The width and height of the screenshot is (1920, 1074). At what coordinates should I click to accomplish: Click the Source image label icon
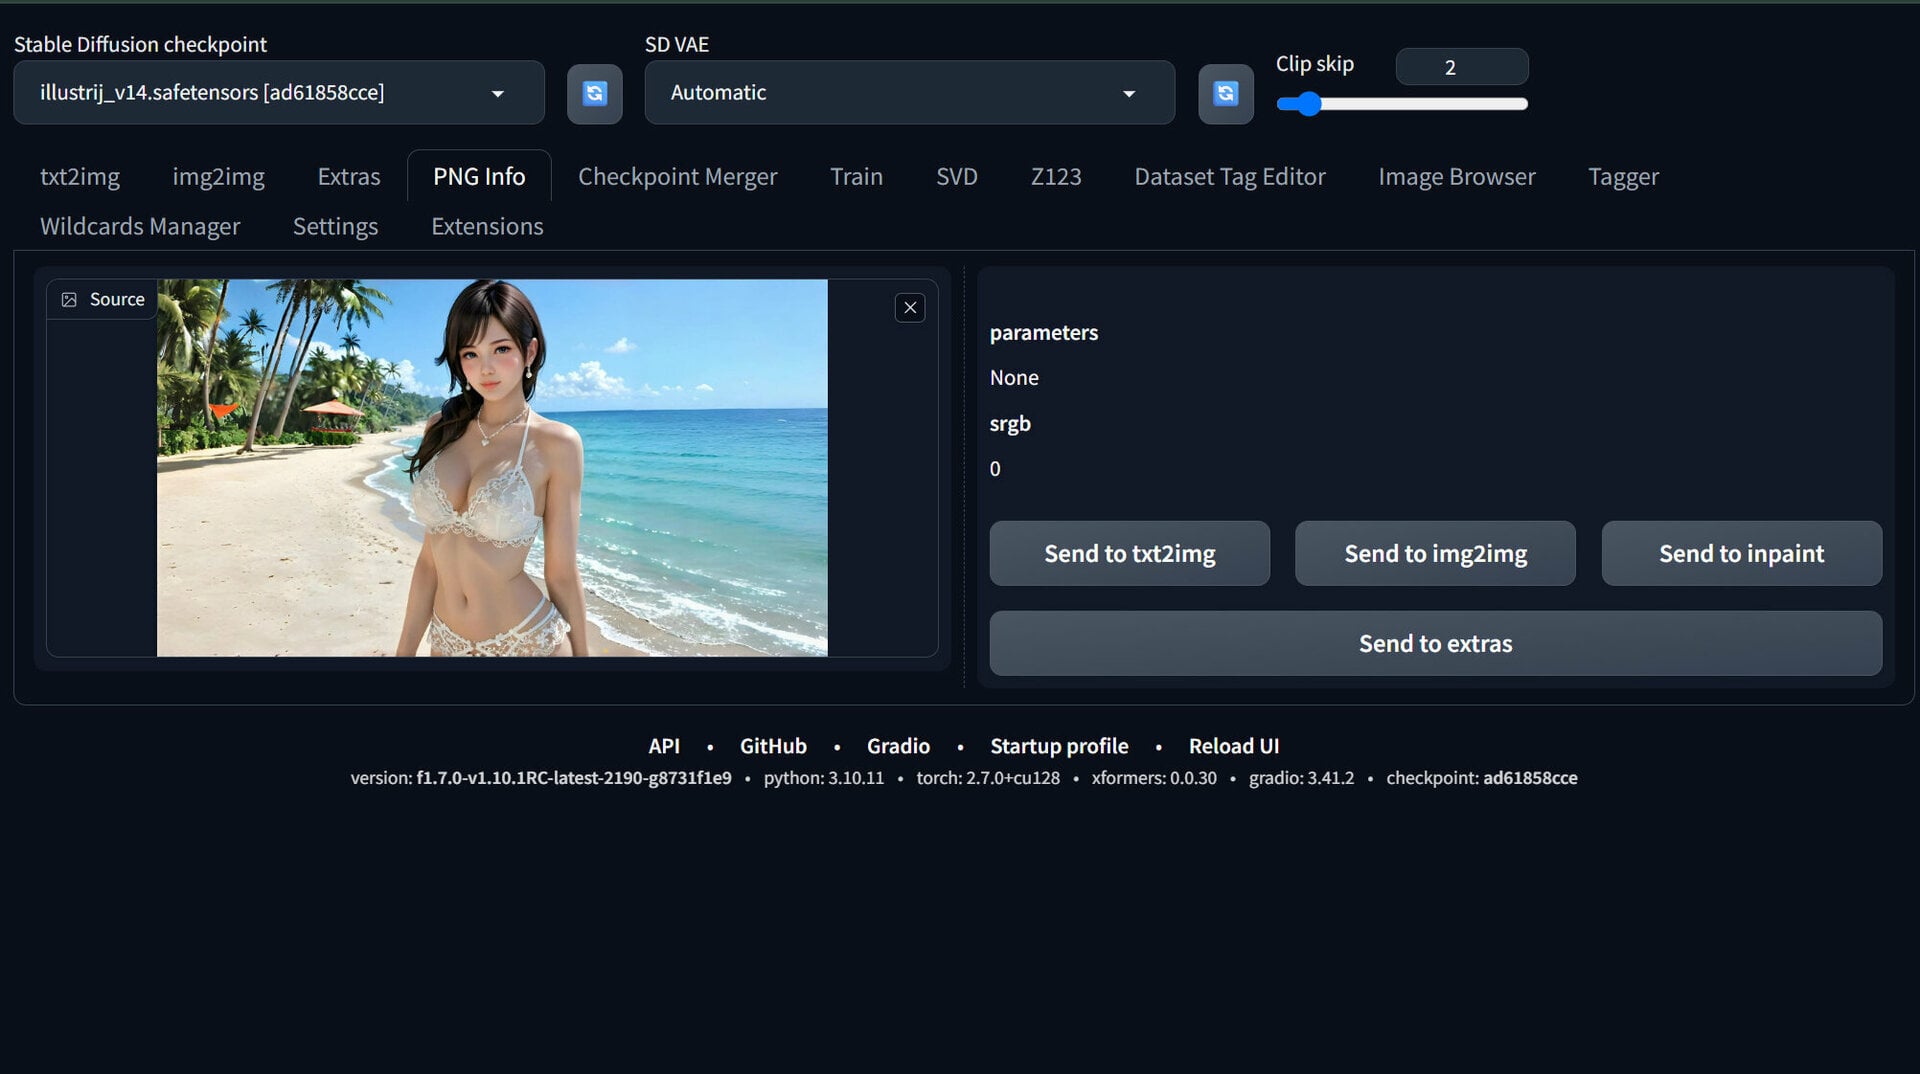point(69,300)
